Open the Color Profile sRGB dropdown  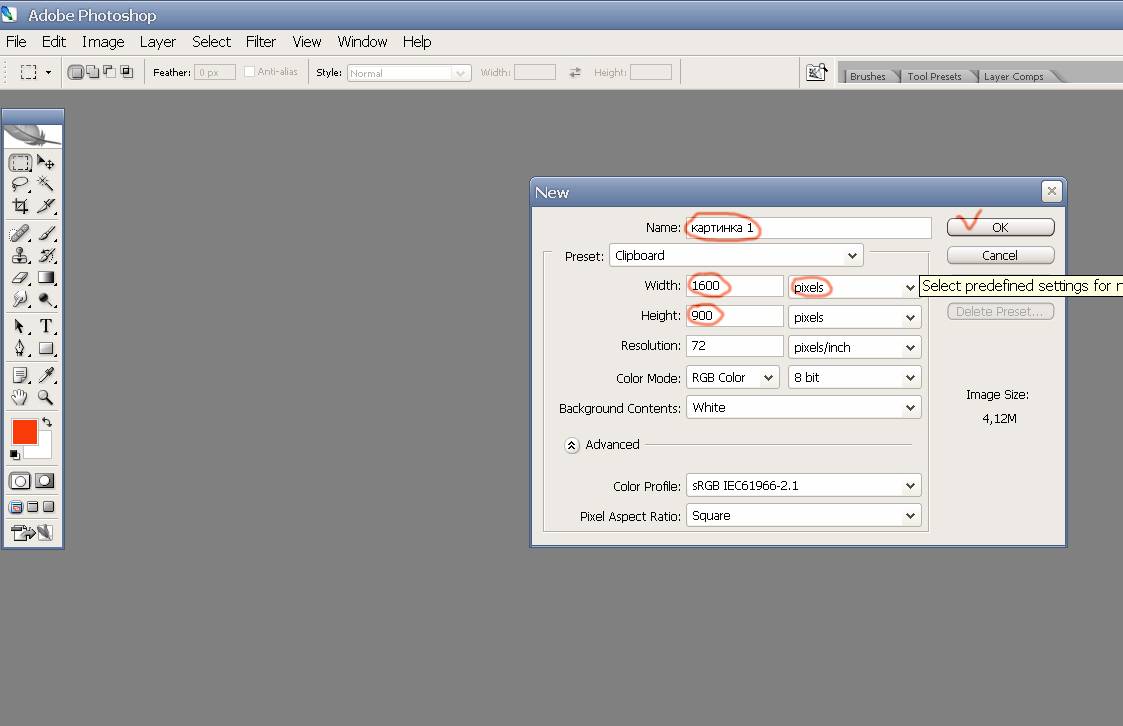click(804, 485)
